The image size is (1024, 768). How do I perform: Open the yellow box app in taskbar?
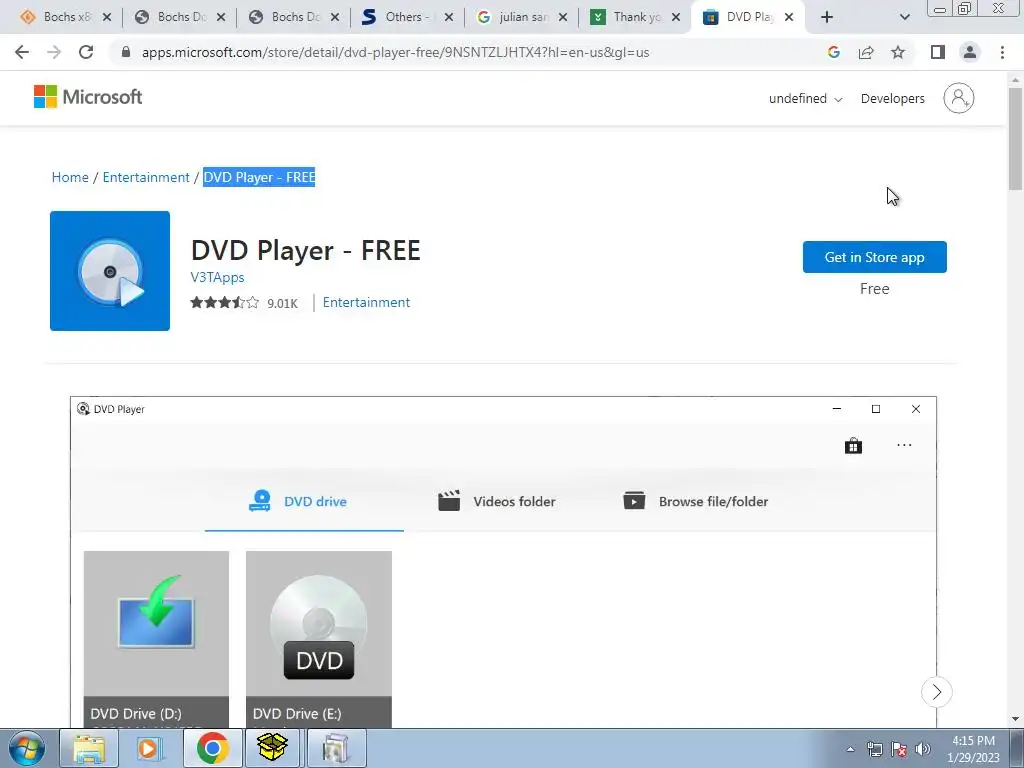273,748
